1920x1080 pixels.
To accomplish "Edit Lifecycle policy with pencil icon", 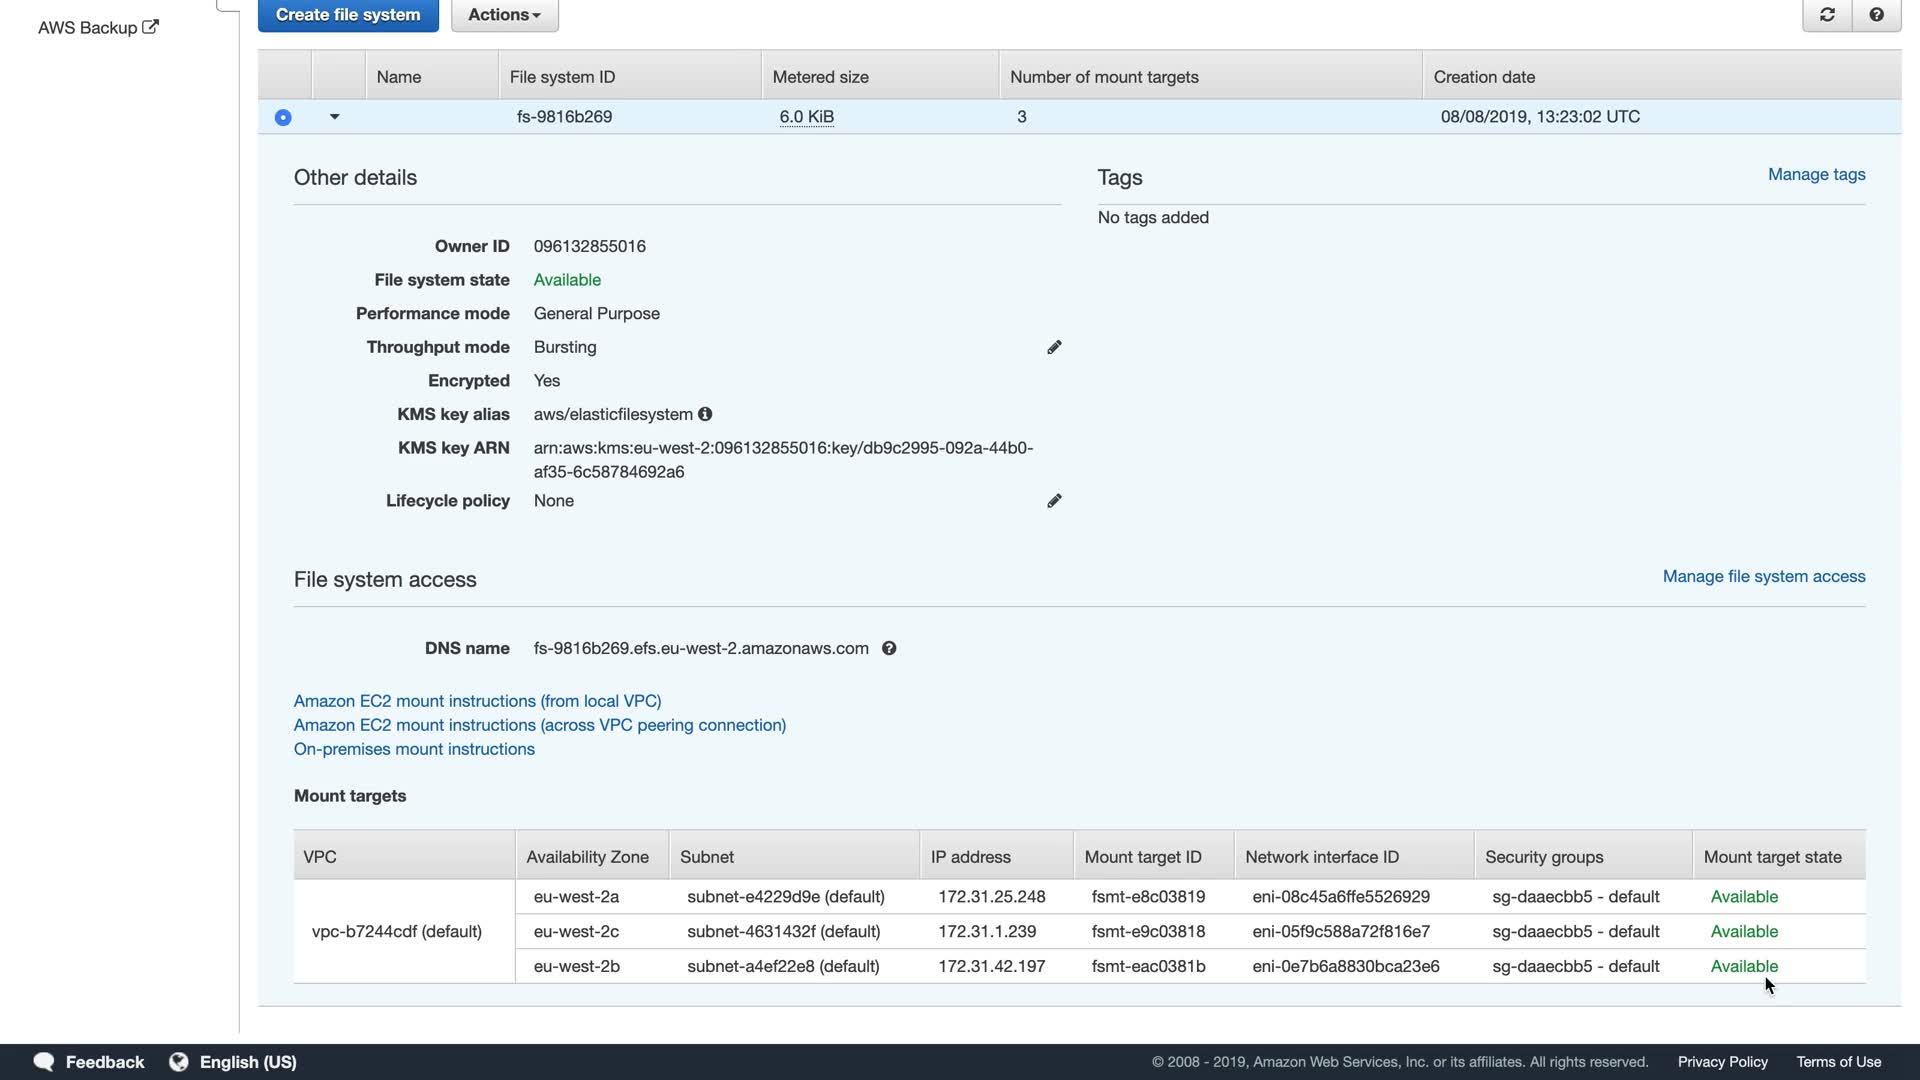I will (1054, 501).
